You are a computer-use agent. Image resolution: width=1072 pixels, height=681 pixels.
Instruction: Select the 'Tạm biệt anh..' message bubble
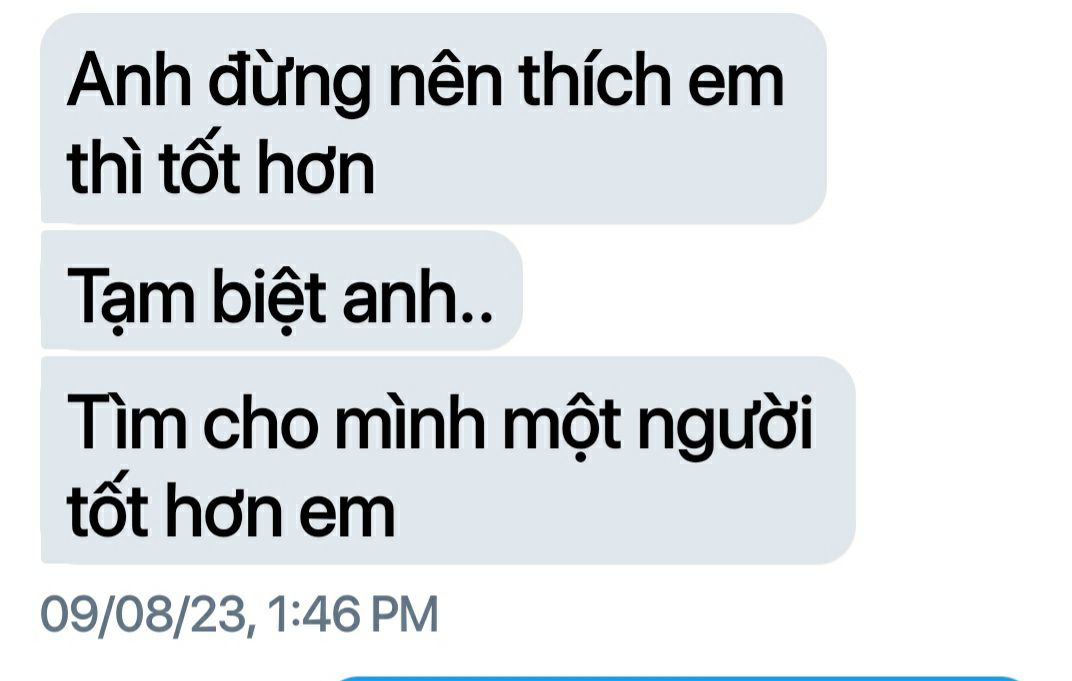coord(282,291)
